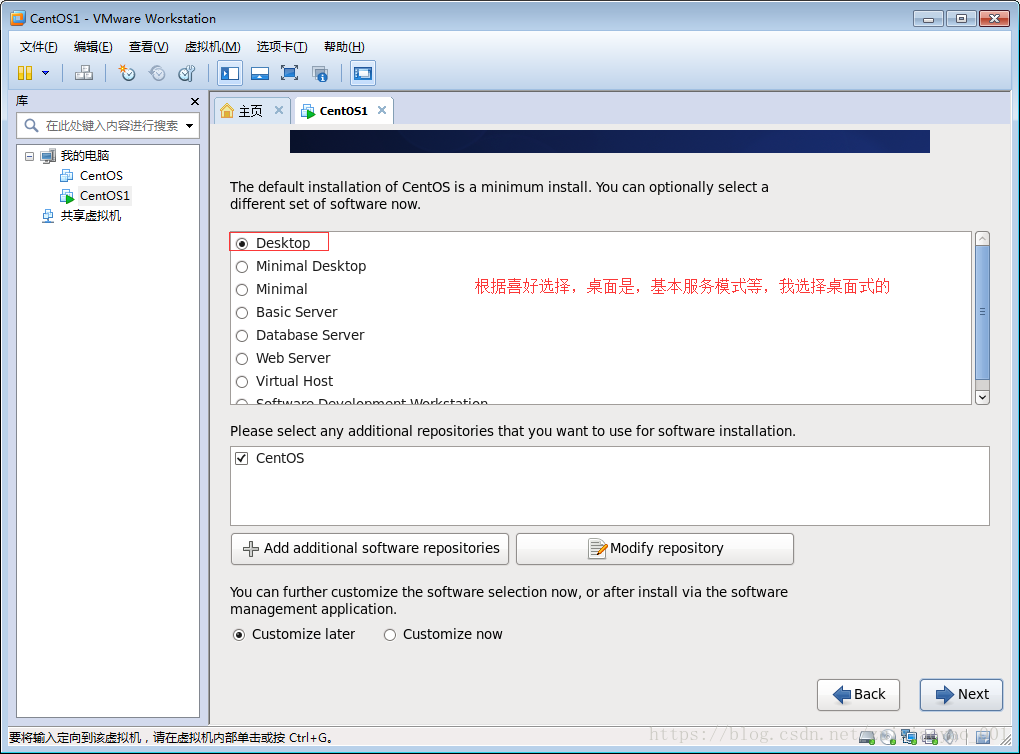
Task: Enter full screen mode icon
Action: 289,73
